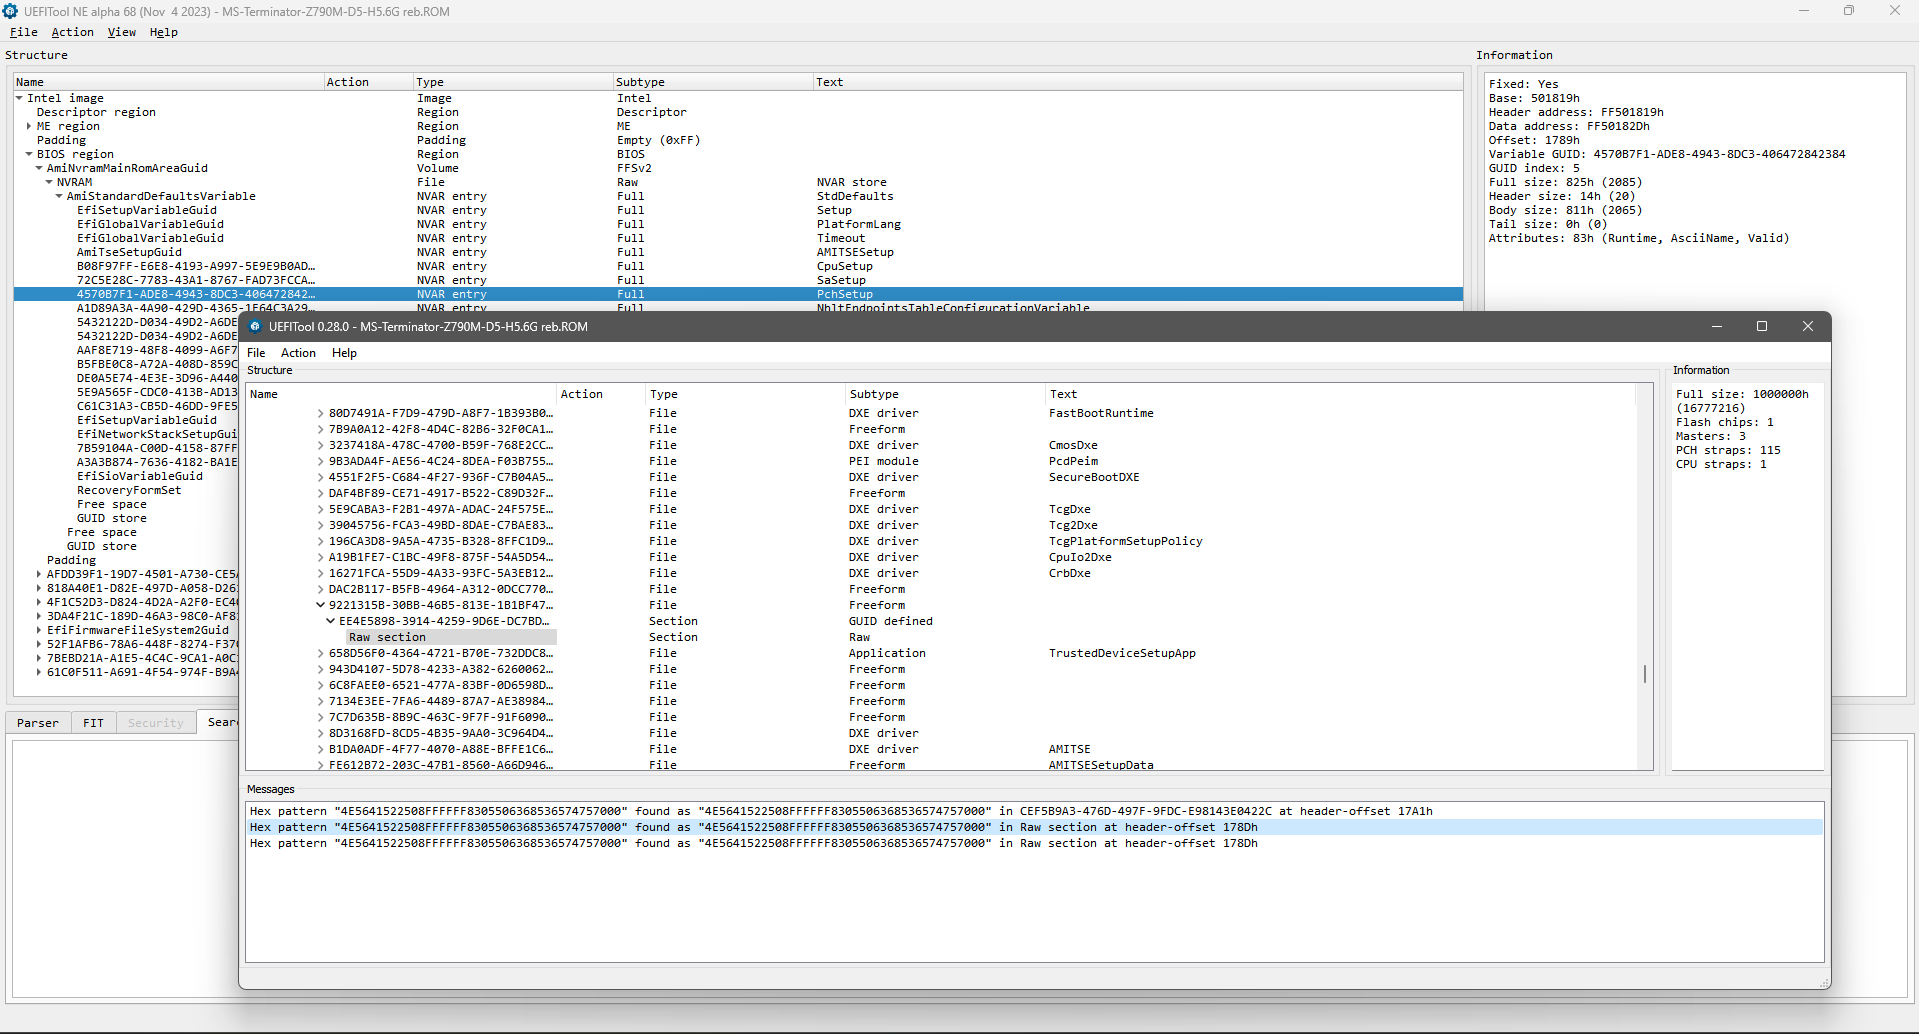The height and width of the screenshot is (1034, 1919).
Task: Collapse the Intel image tree node
Action: click(19, 98)
